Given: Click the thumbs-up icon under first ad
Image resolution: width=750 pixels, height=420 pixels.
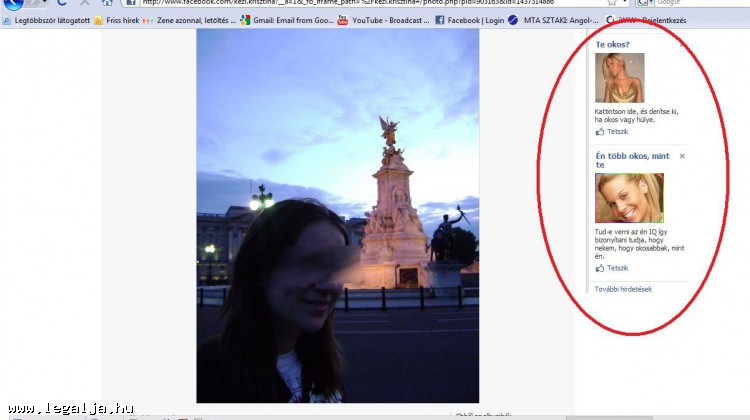Looking at the screenshot, I should [600, 131].
